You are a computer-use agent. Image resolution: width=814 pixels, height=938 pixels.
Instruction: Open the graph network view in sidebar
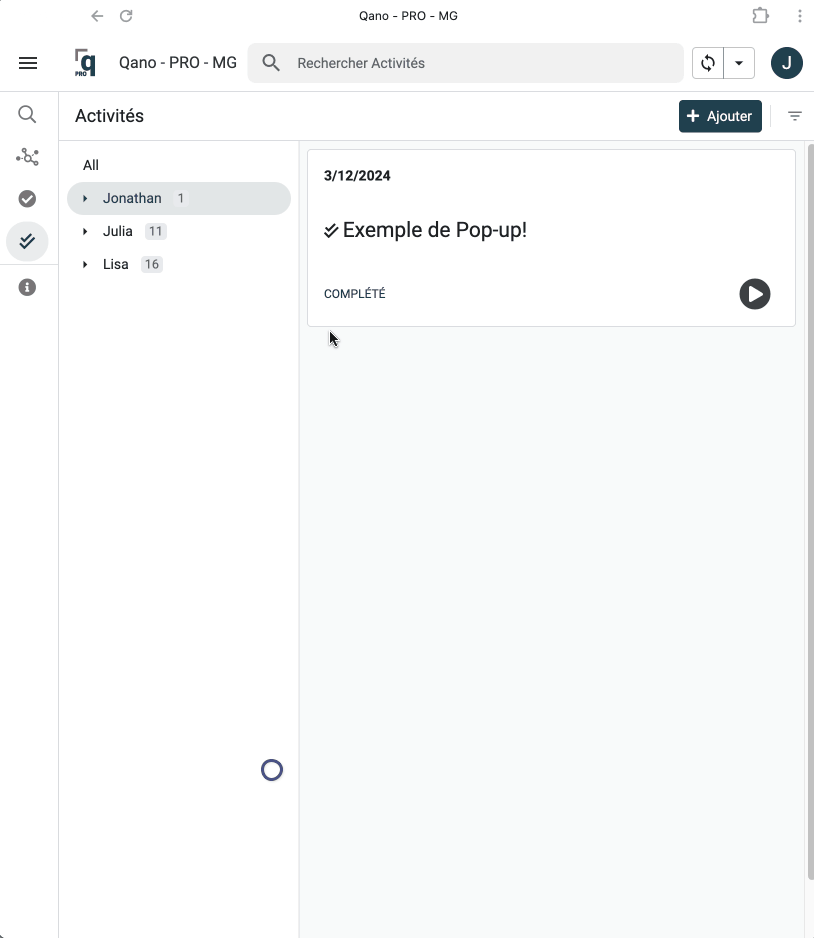coord(28,157)
